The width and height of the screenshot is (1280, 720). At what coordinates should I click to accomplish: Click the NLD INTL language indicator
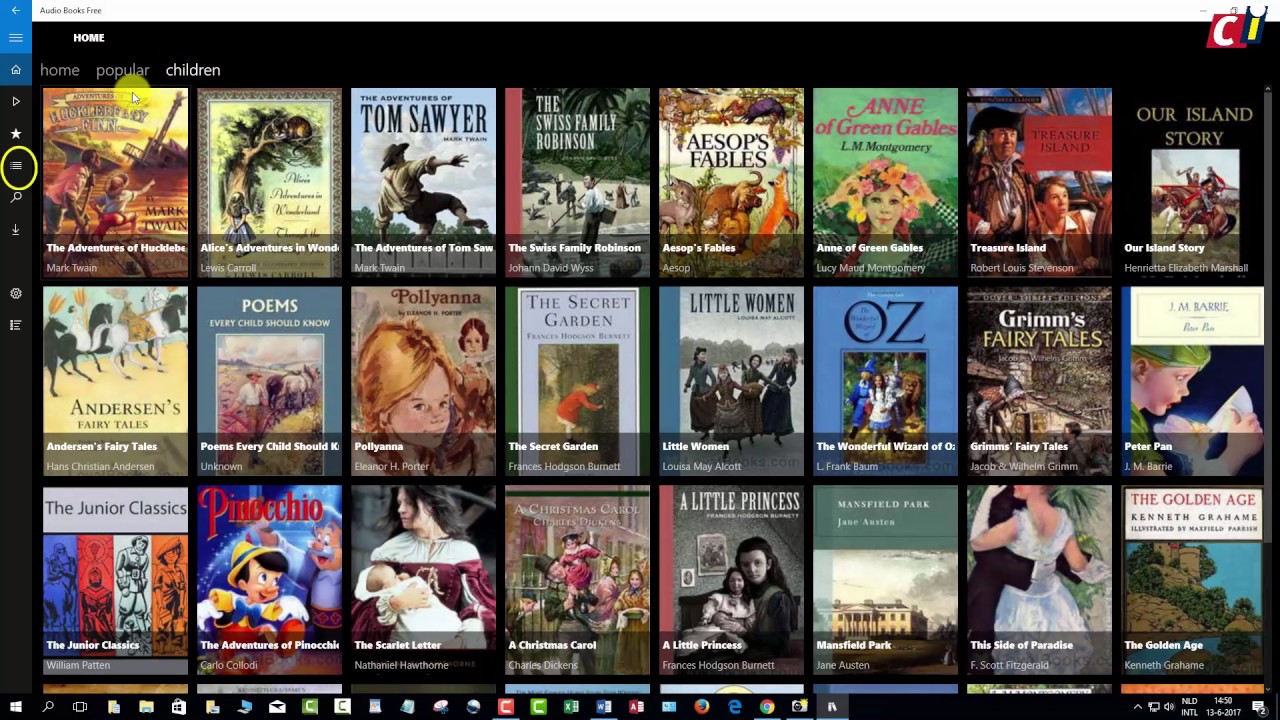pos(1190,707)
